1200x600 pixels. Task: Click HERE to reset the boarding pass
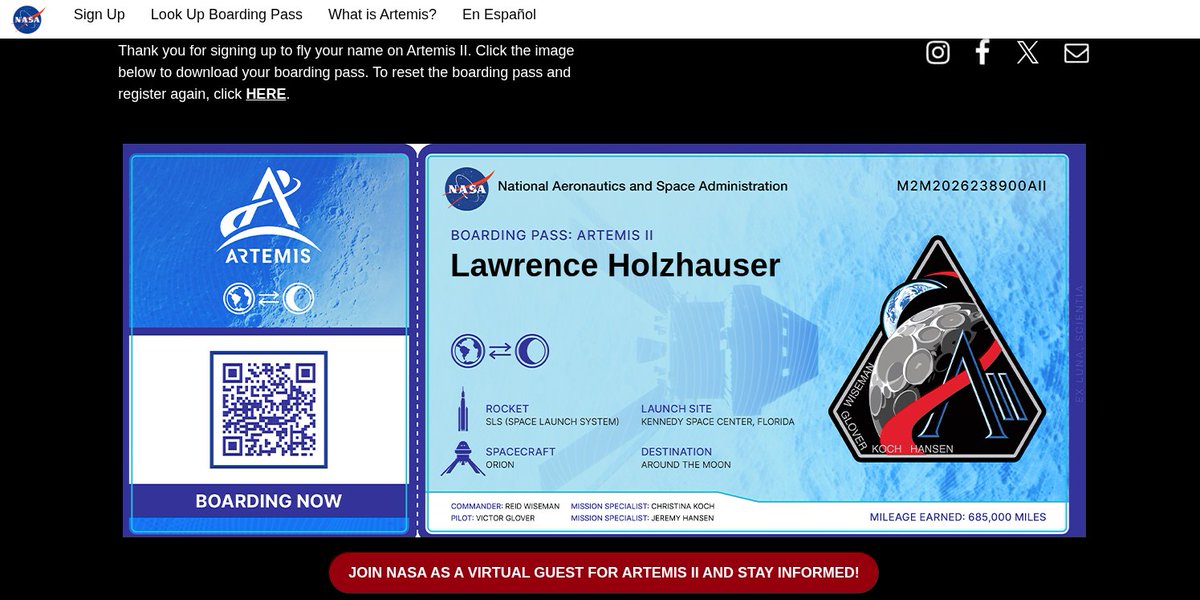pos(266,94)
